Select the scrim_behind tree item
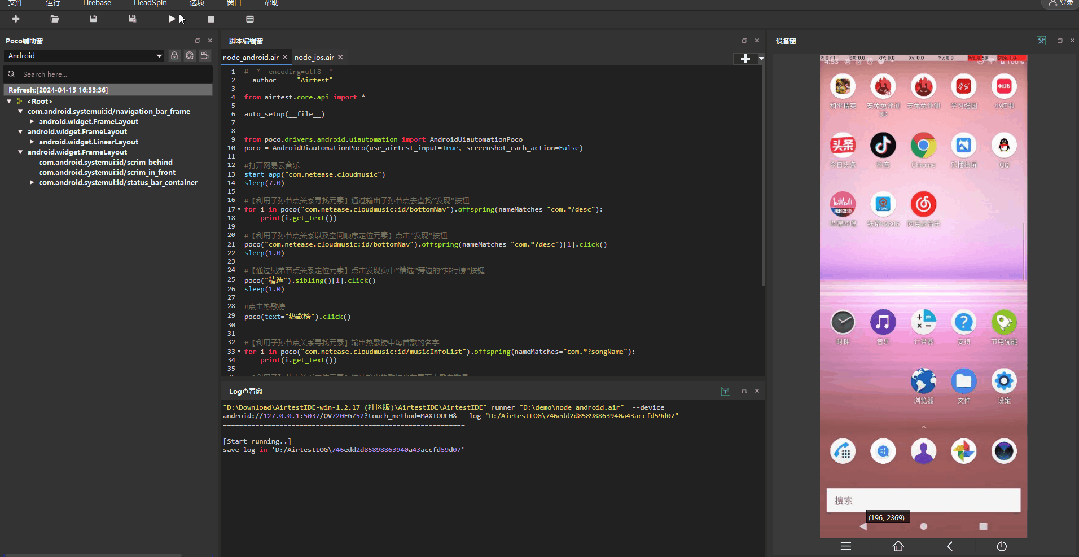The width and height of the screenshot is (1079, 557). (x=105, y=162)
